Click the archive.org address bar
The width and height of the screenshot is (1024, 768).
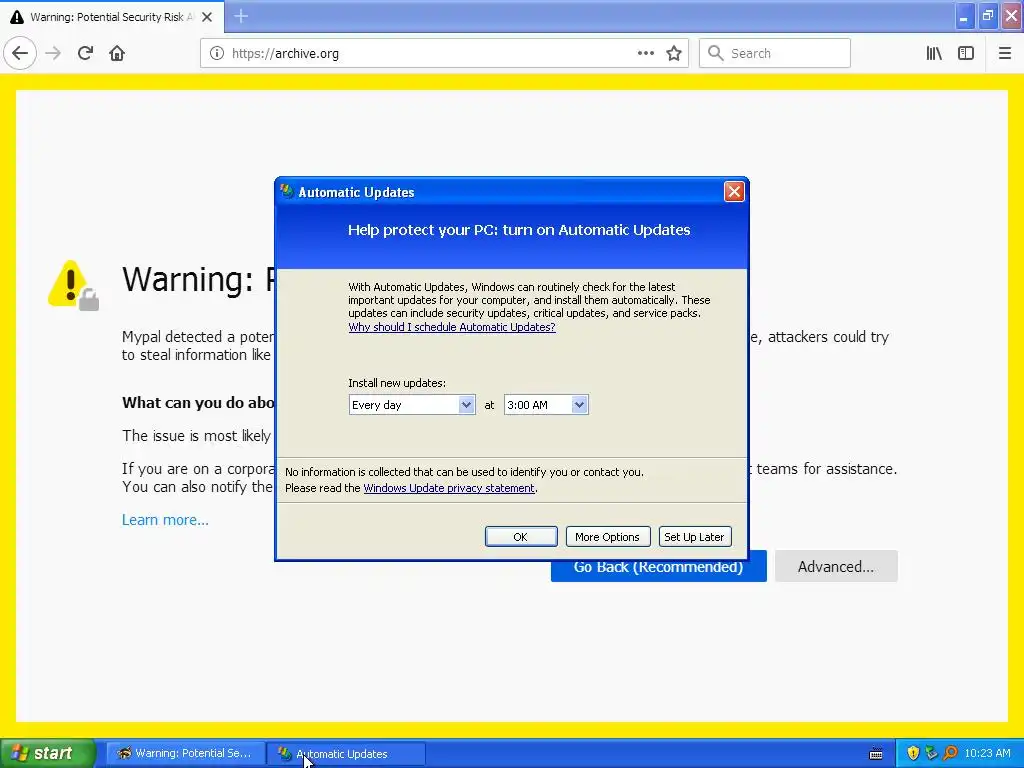tap(444, 54)
